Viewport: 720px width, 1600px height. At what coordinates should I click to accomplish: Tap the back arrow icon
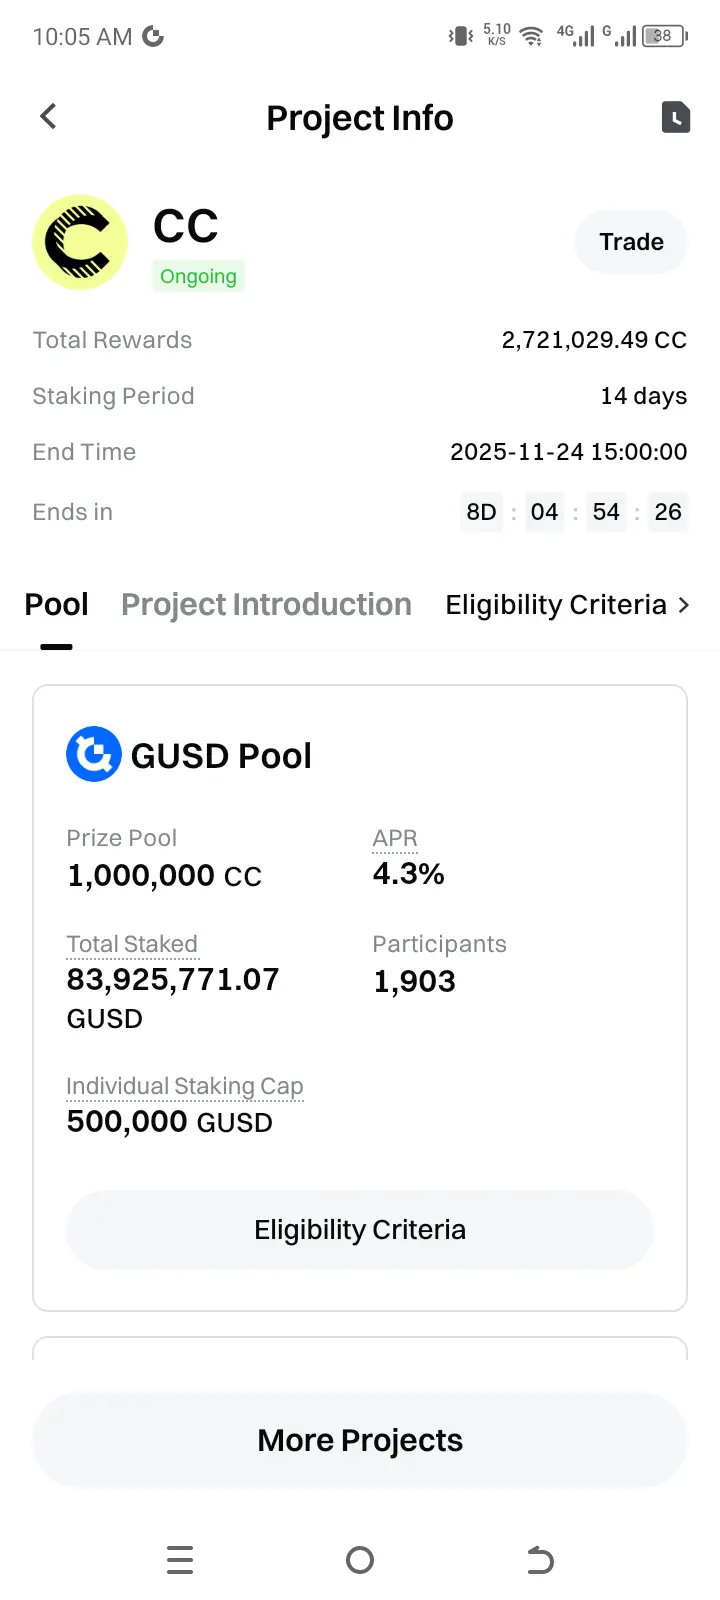(48, 117)
